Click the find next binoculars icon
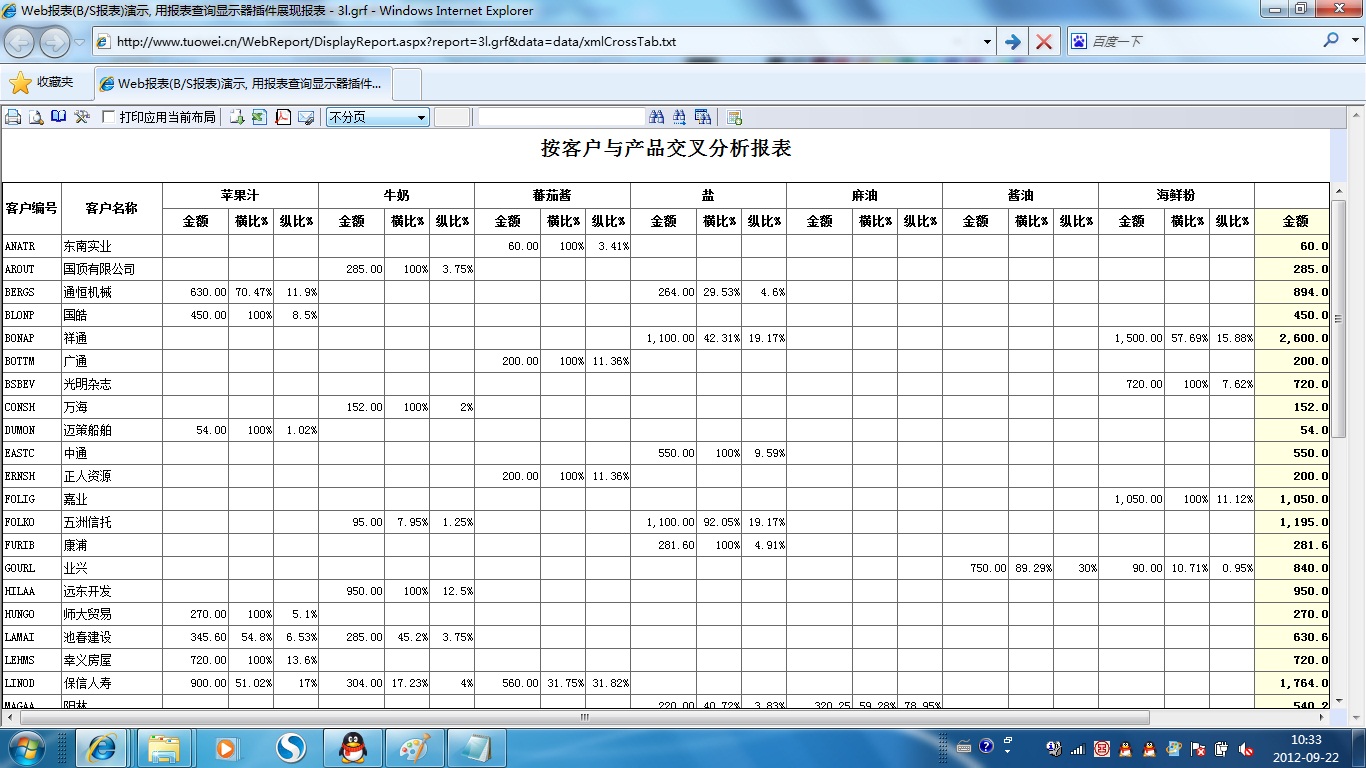1366x768 pixels. pyautogui.click(x=680, y=117)
